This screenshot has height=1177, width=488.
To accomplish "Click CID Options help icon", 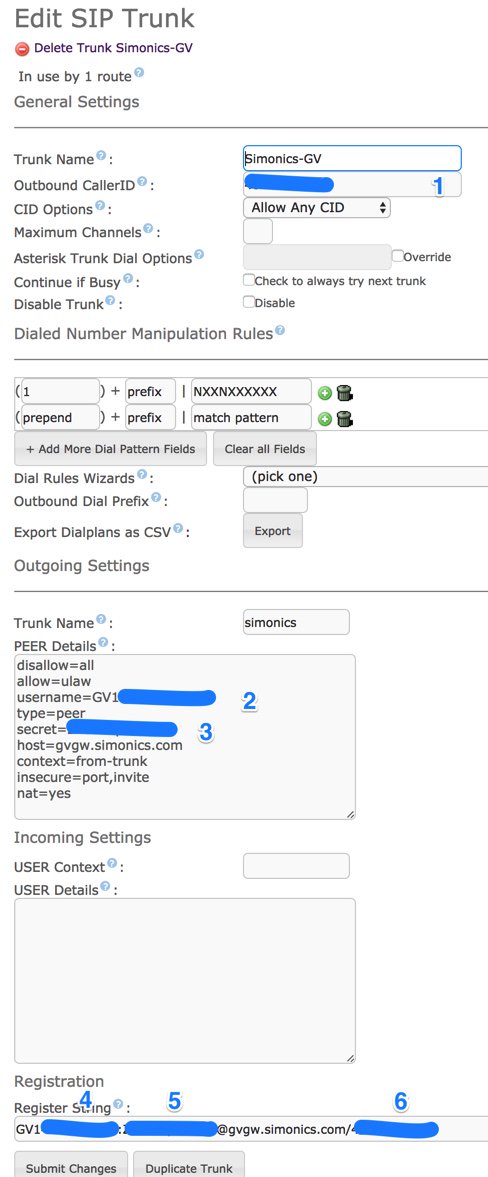I will tap(101, 206).
